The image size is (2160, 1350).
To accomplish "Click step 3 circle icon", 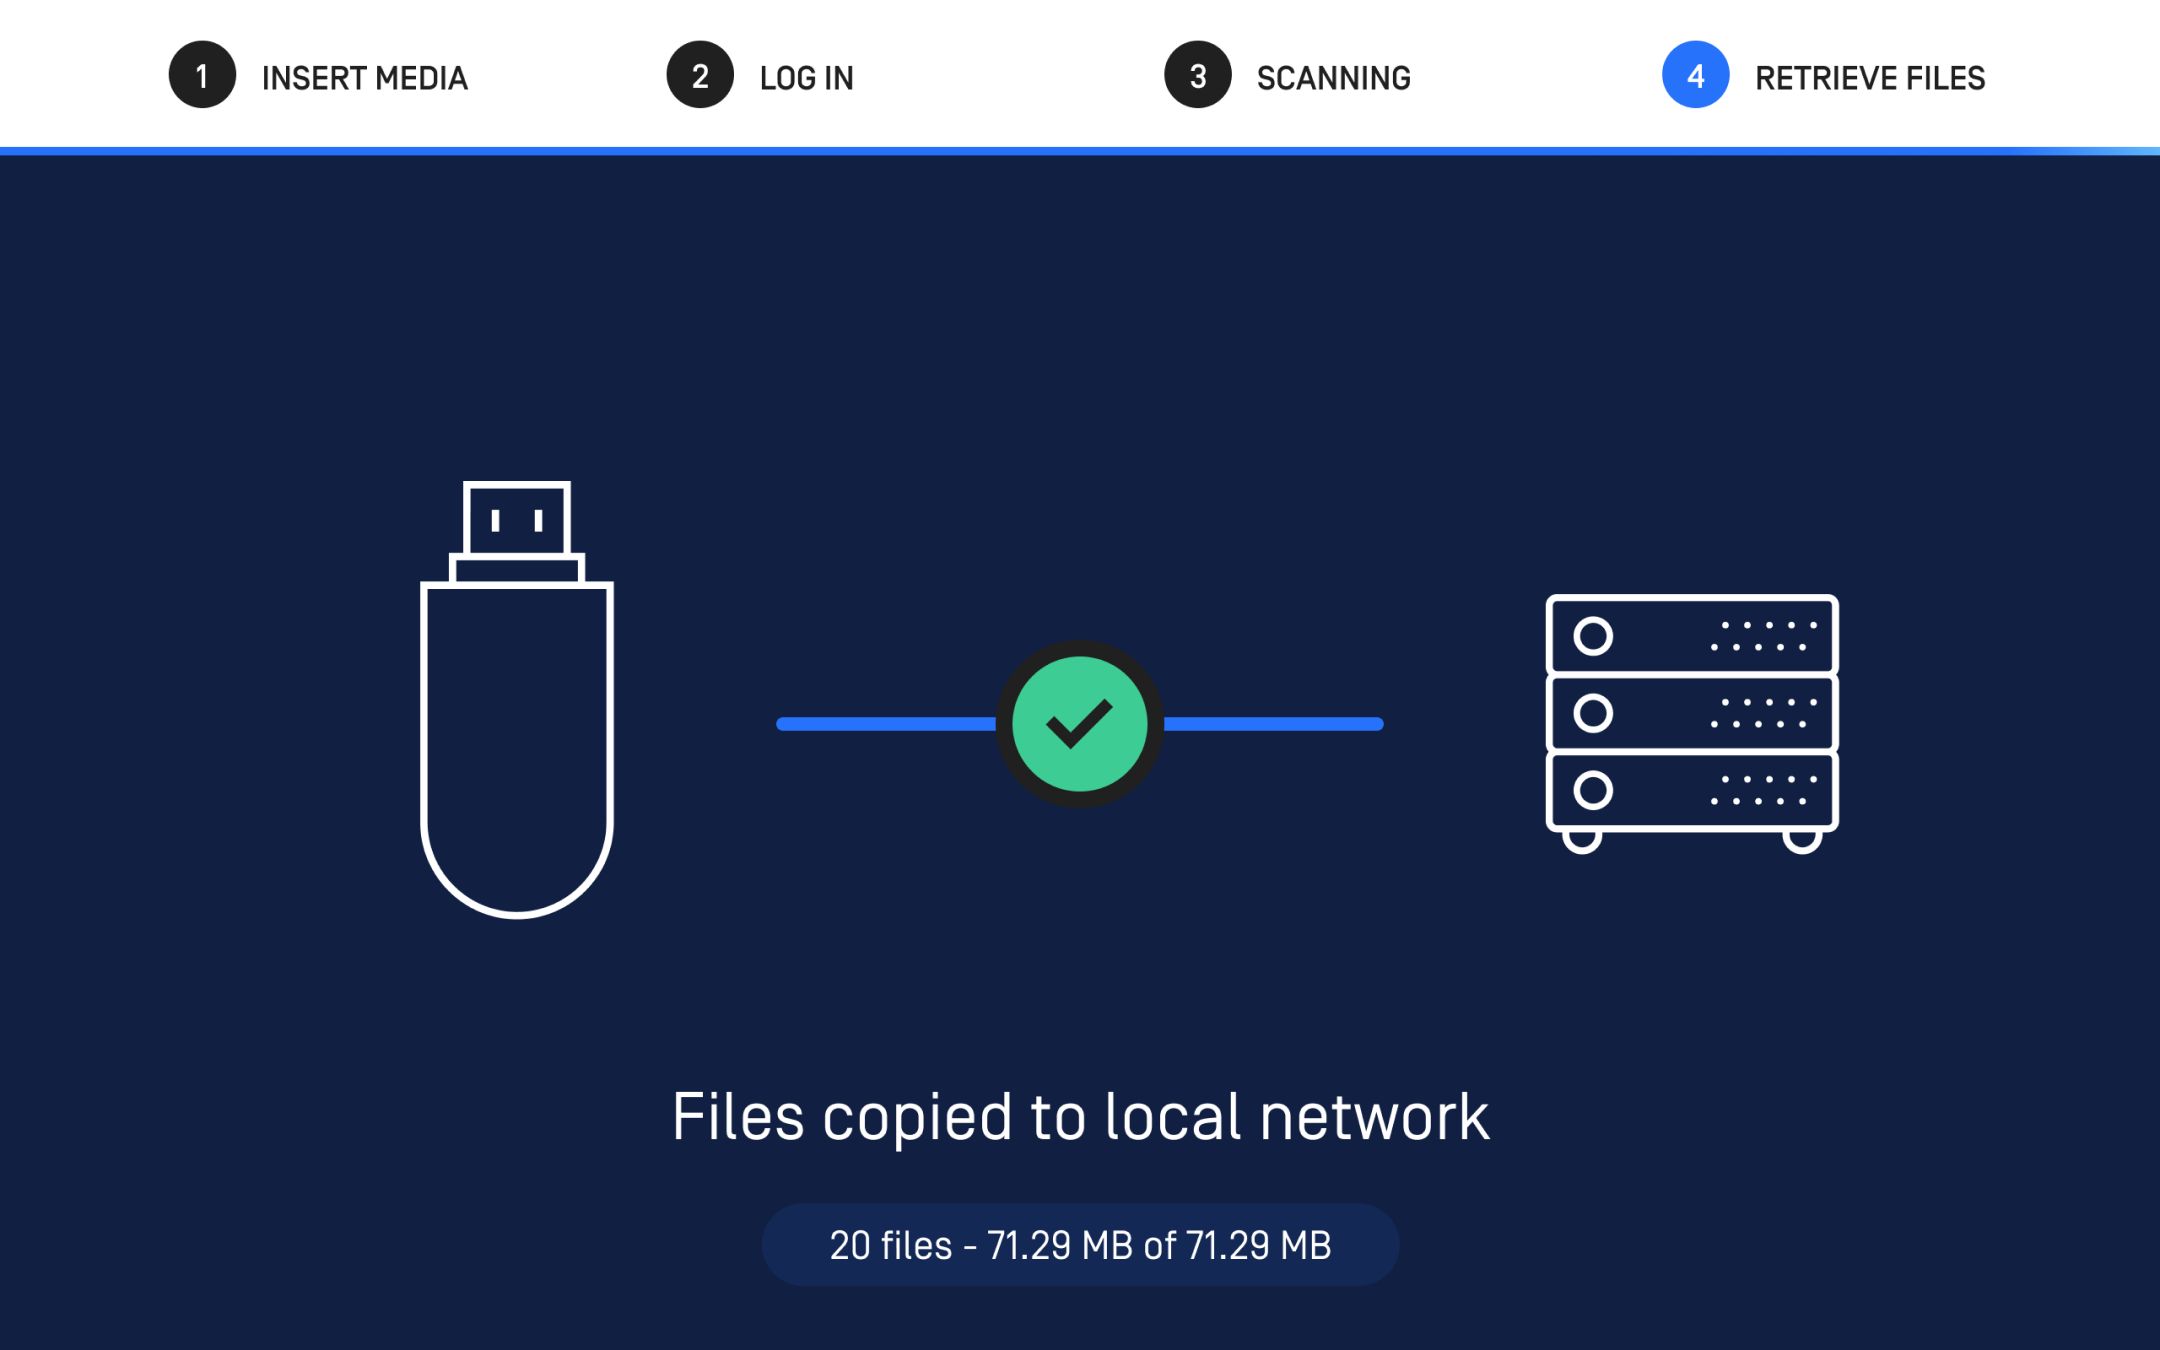I will (x=1197, y=75).
